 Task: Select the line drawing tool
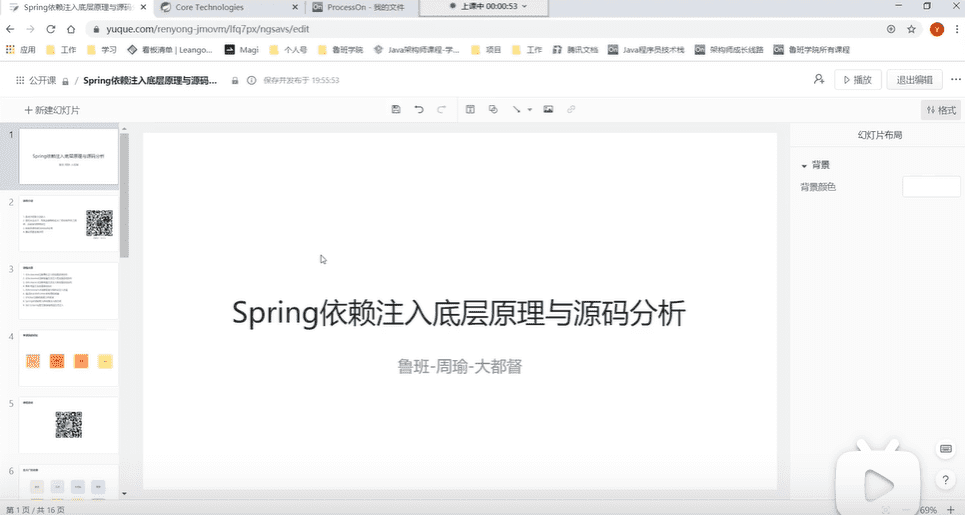[516, 110]
